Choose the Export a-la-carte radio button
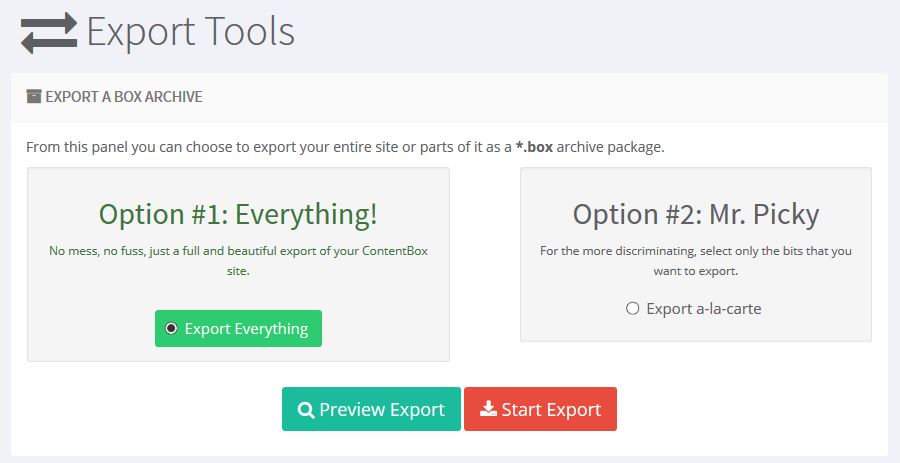 (x=632, y=309)
